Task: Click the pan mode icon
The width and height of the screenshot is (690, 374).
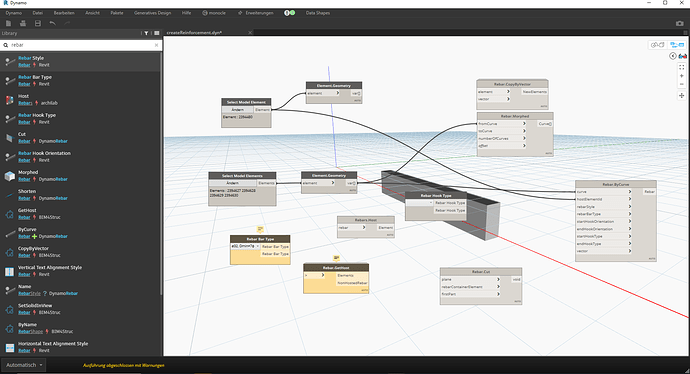Action: pos(682,95)
